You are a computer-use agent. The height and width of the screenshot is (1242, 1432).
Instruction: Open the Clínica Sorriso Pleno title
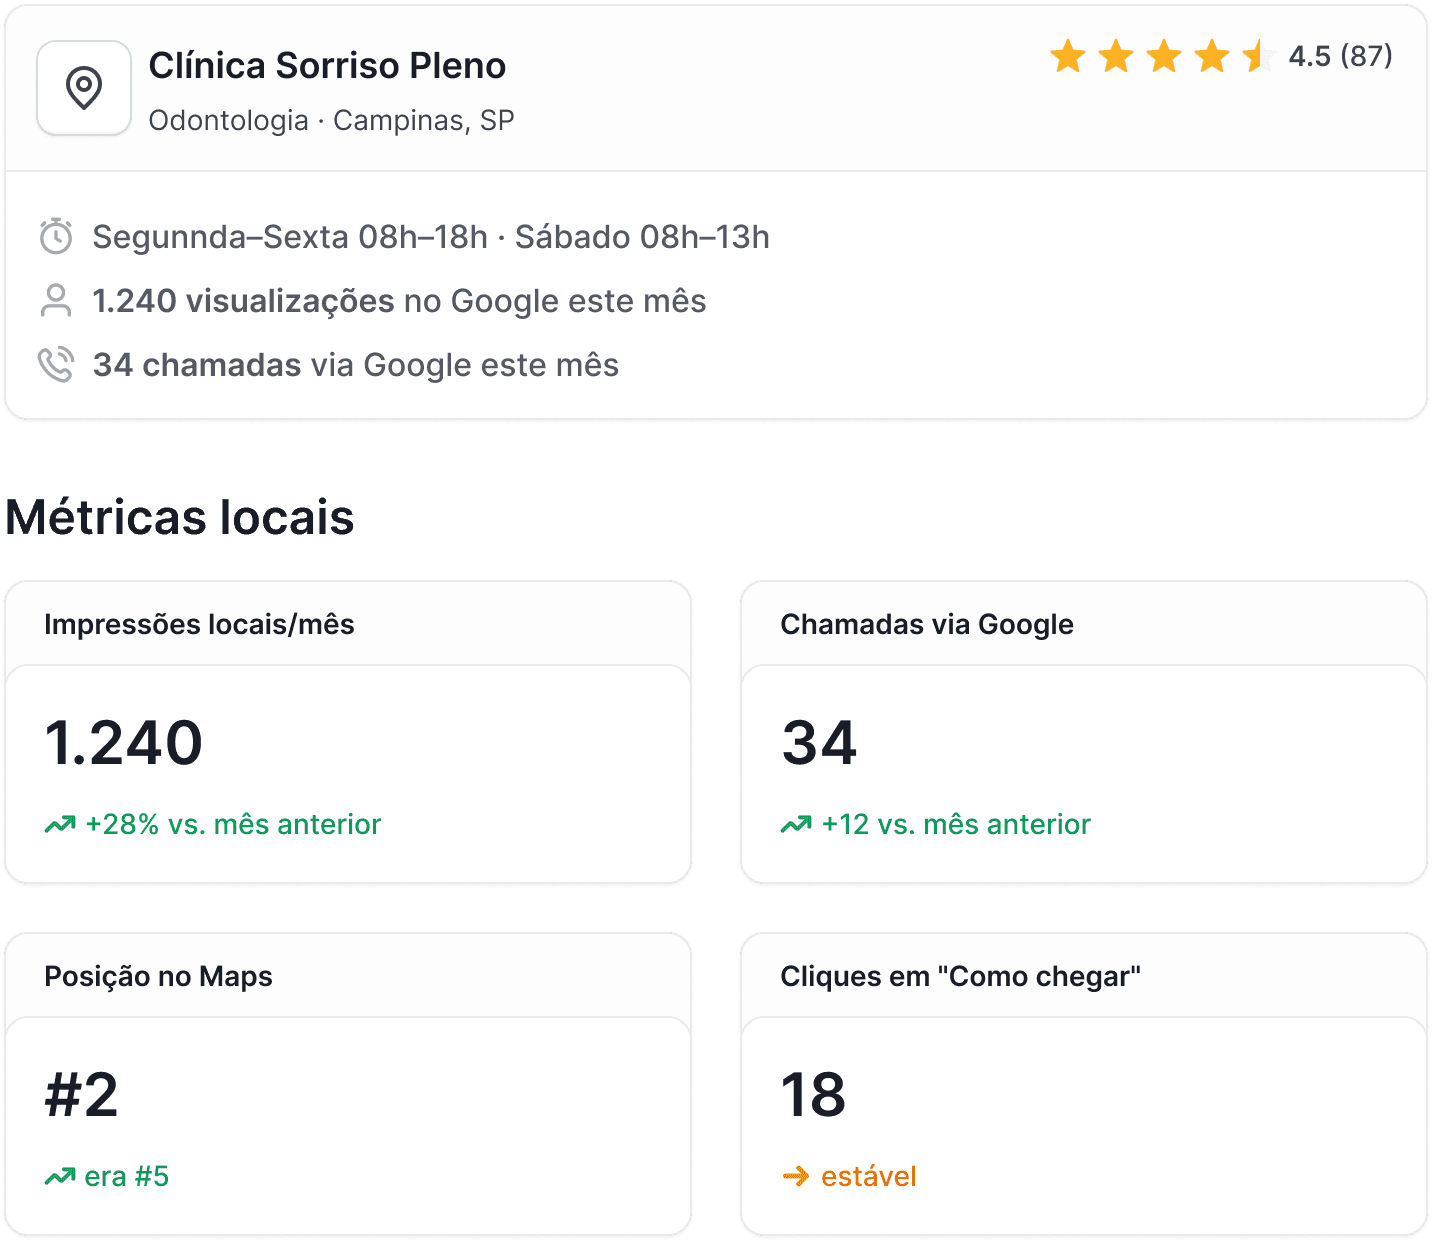(x=328, y=65)
